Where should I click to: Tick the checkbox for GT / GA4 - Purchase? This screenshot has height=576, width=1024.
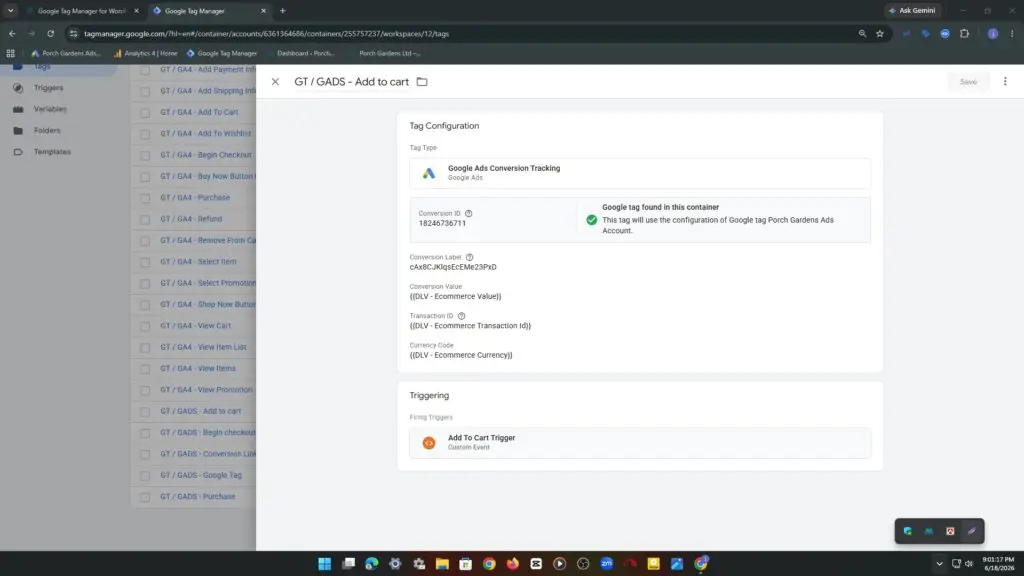click(x=145, y=198)
